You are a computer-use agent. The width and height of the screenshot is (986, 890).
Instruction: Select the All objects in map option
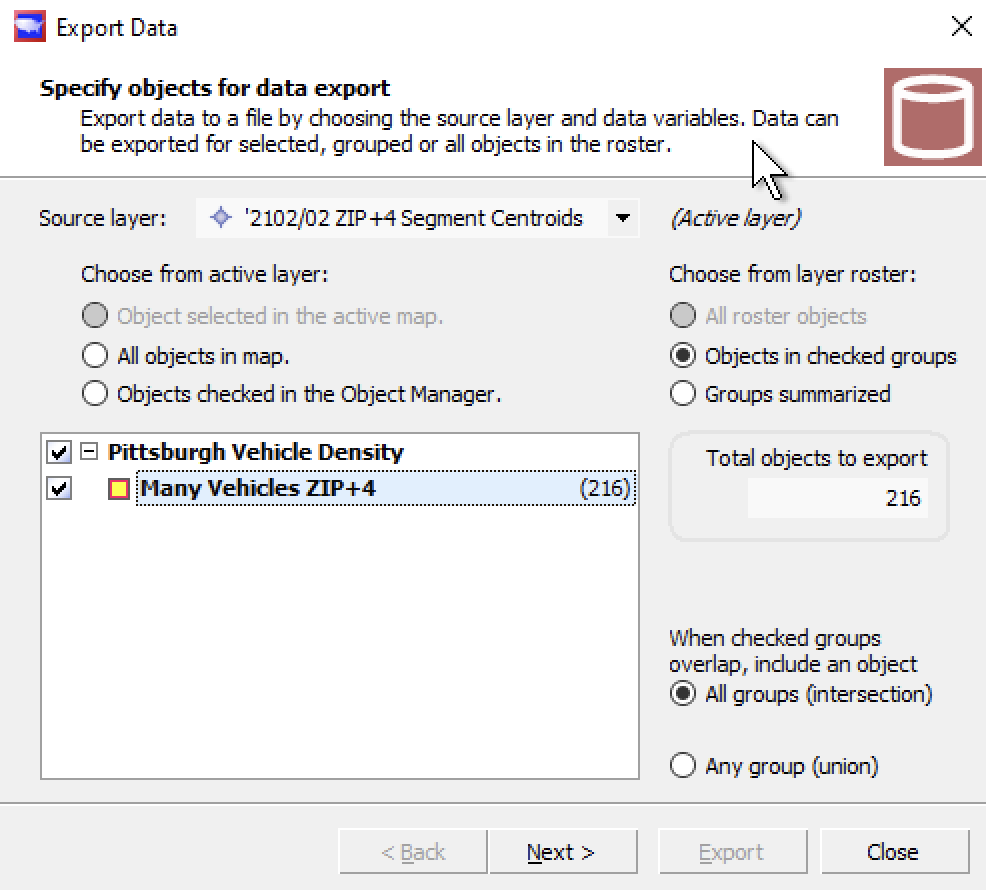(95, 355)
